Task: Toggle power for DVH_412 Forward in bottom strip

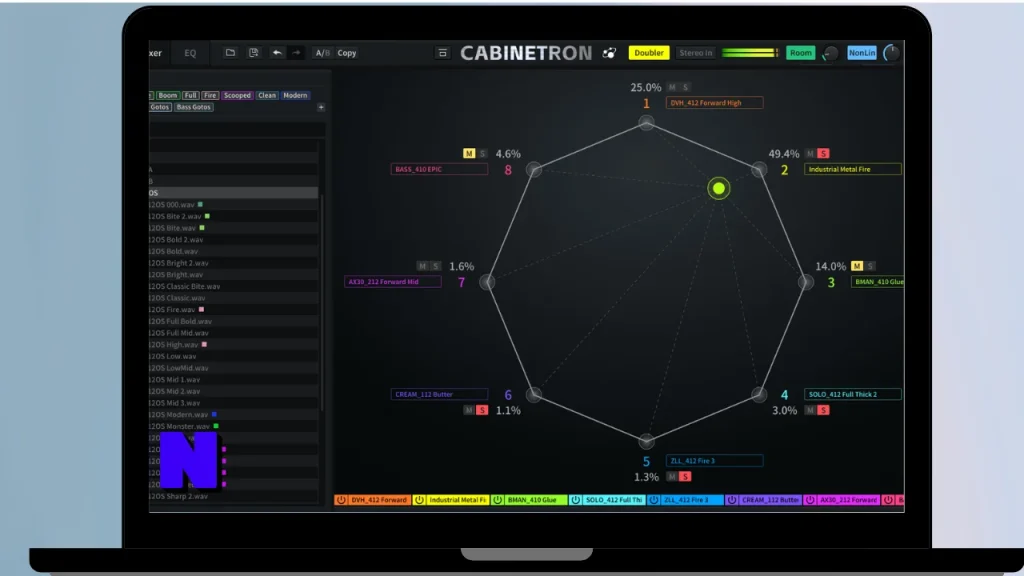Action: click(x=341, y=500)
